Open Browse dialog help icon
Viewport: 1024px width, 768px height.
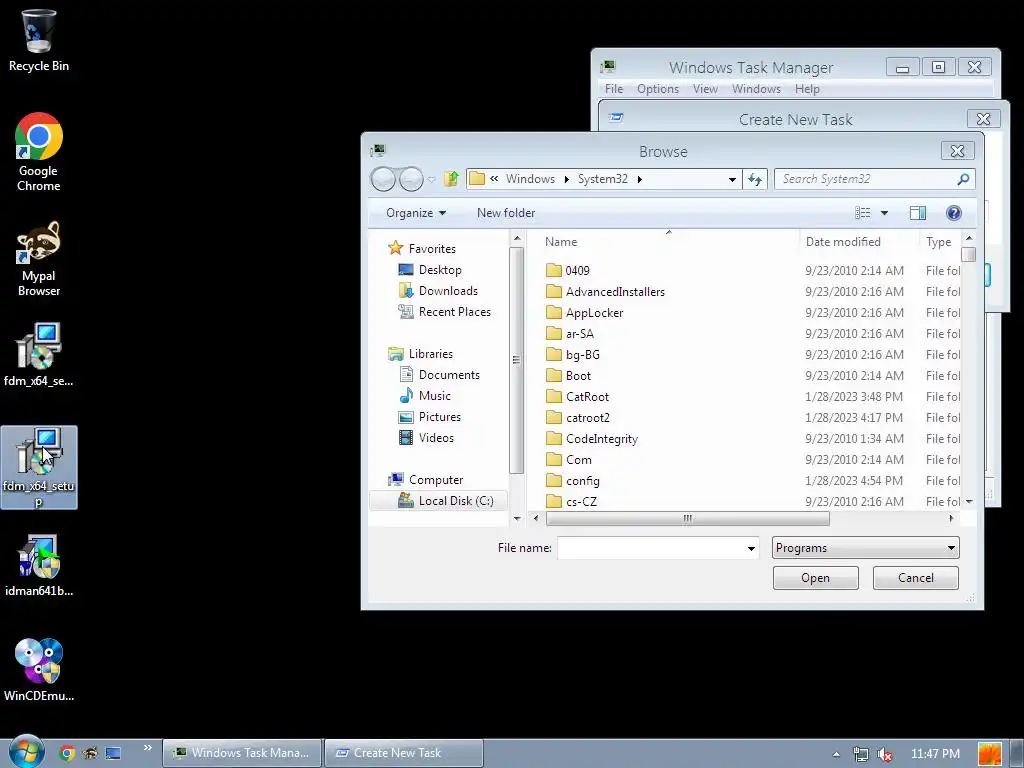[x=953, y=213]
